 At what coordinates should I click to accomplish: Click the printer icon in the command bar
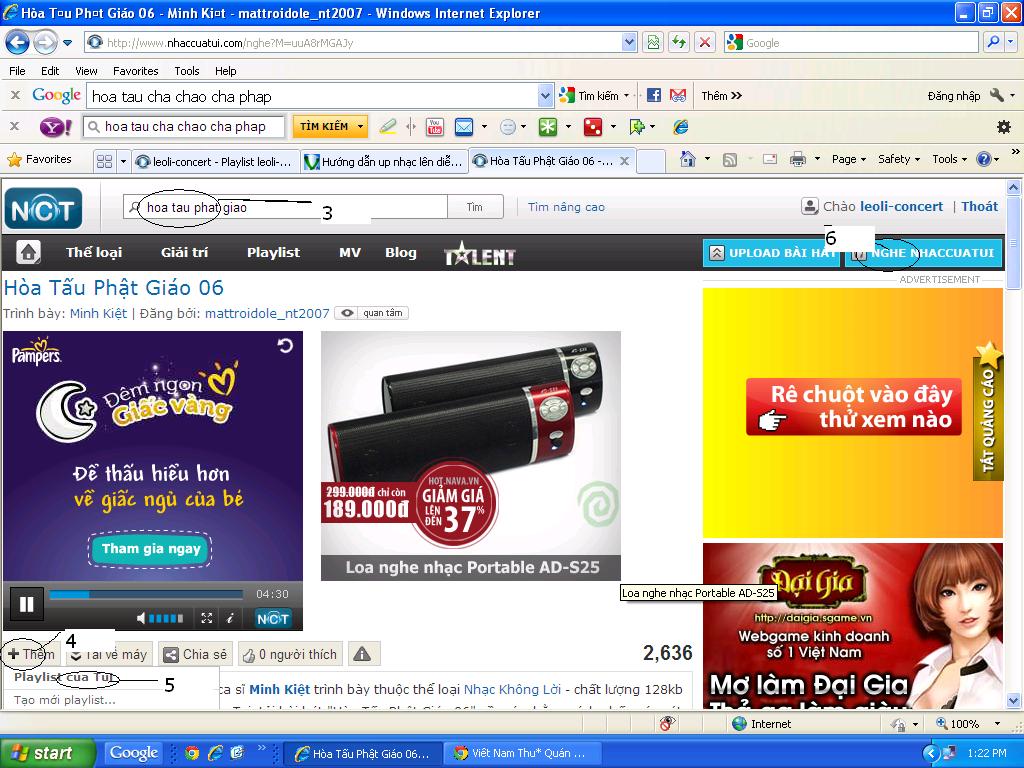(797, 159)
